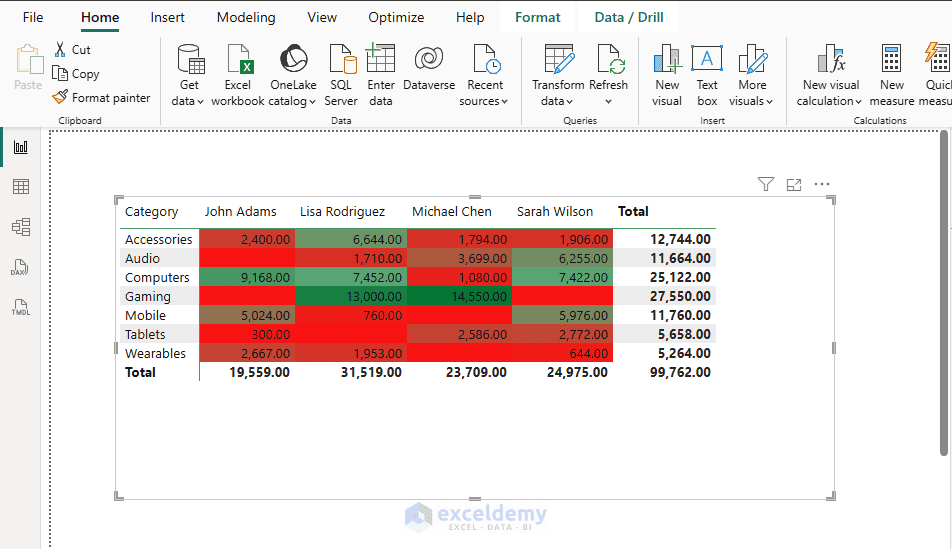The height and width of the screenshot is (549, 952).
Task: Open Enter data table
Action: click(381, 76)
